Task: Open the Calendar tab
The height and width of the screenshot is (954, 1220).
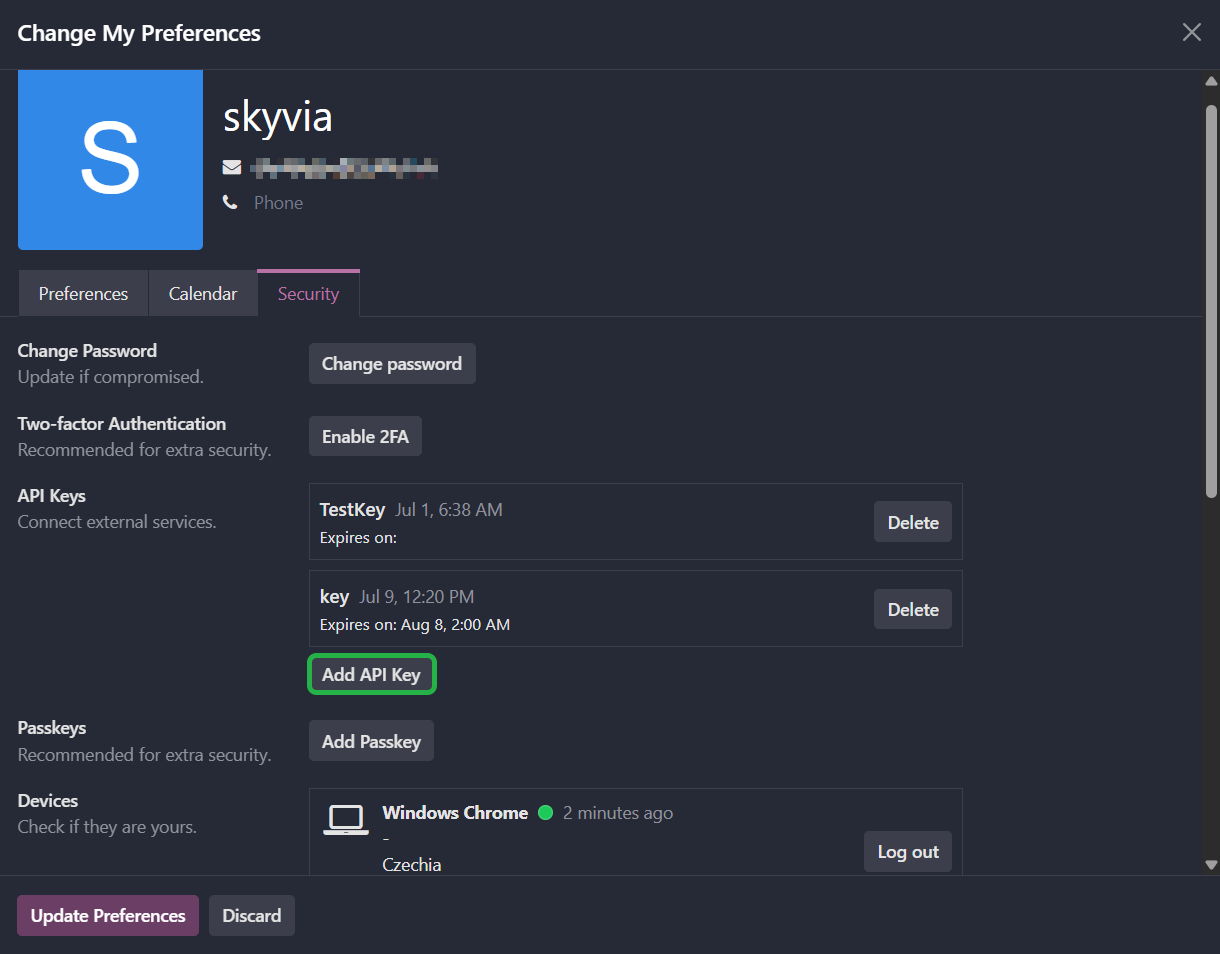Action: pyautogui.click(x=203, y=293)
